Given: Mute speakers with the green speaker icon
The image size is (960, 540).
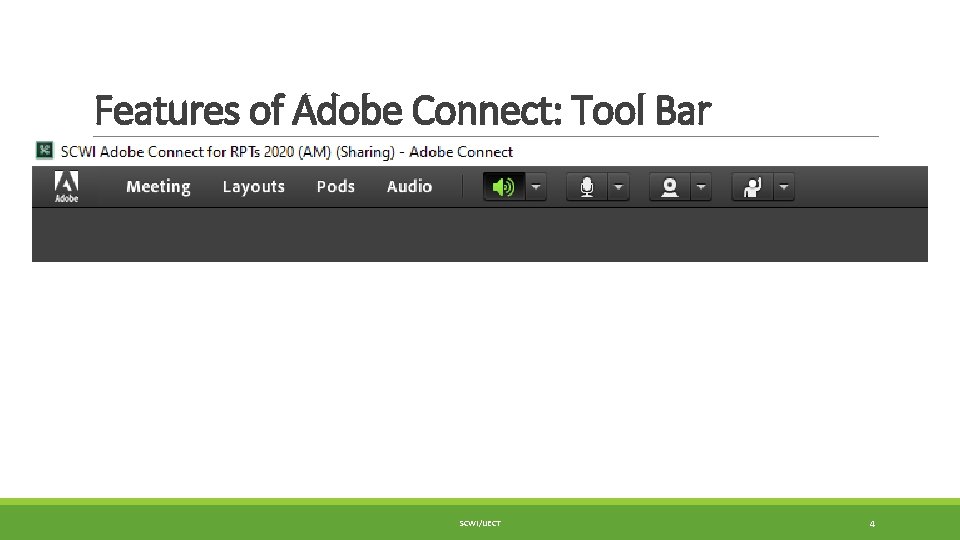Looking at the screenshot, I should (x=504, y=187).
